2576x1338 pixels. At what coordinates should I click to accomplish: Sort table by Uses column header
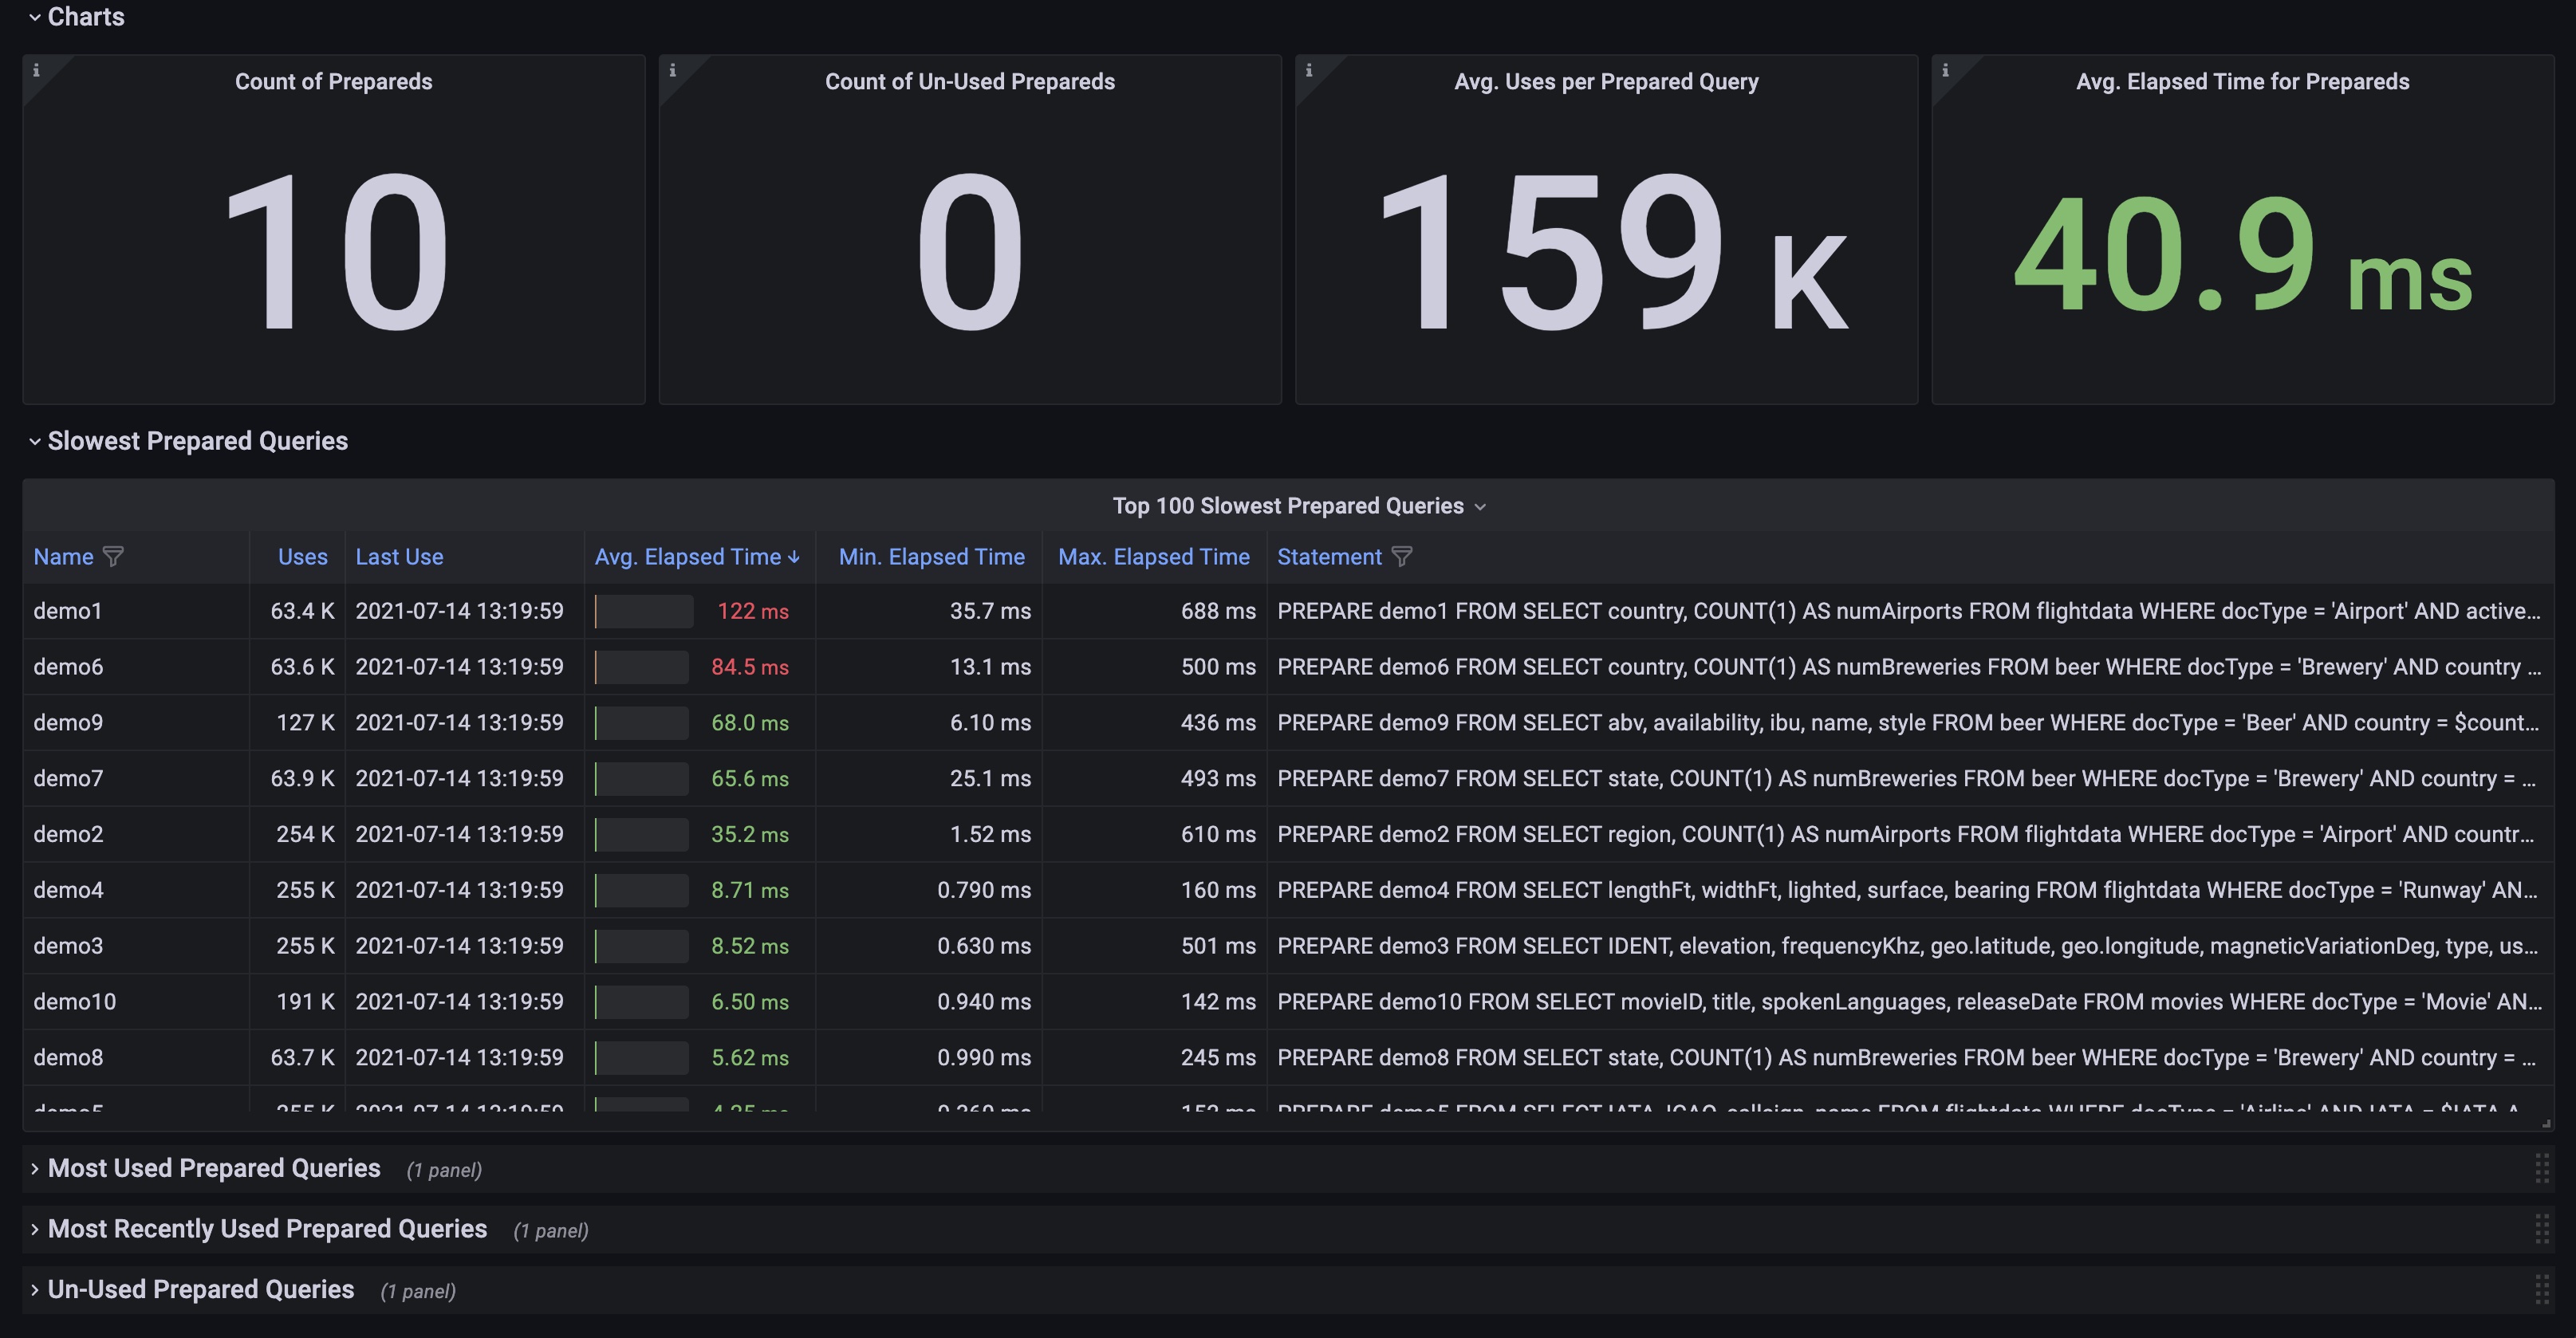[x=302, y=557]
